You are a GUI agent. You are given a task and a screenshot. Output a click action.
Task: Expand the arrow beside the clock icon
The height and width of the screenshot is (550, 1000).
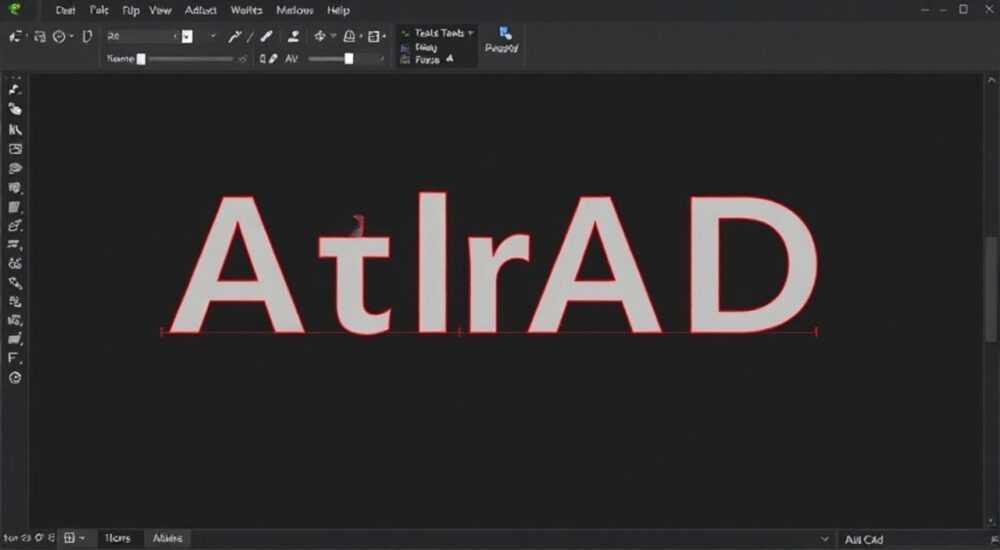click(71, 36)
